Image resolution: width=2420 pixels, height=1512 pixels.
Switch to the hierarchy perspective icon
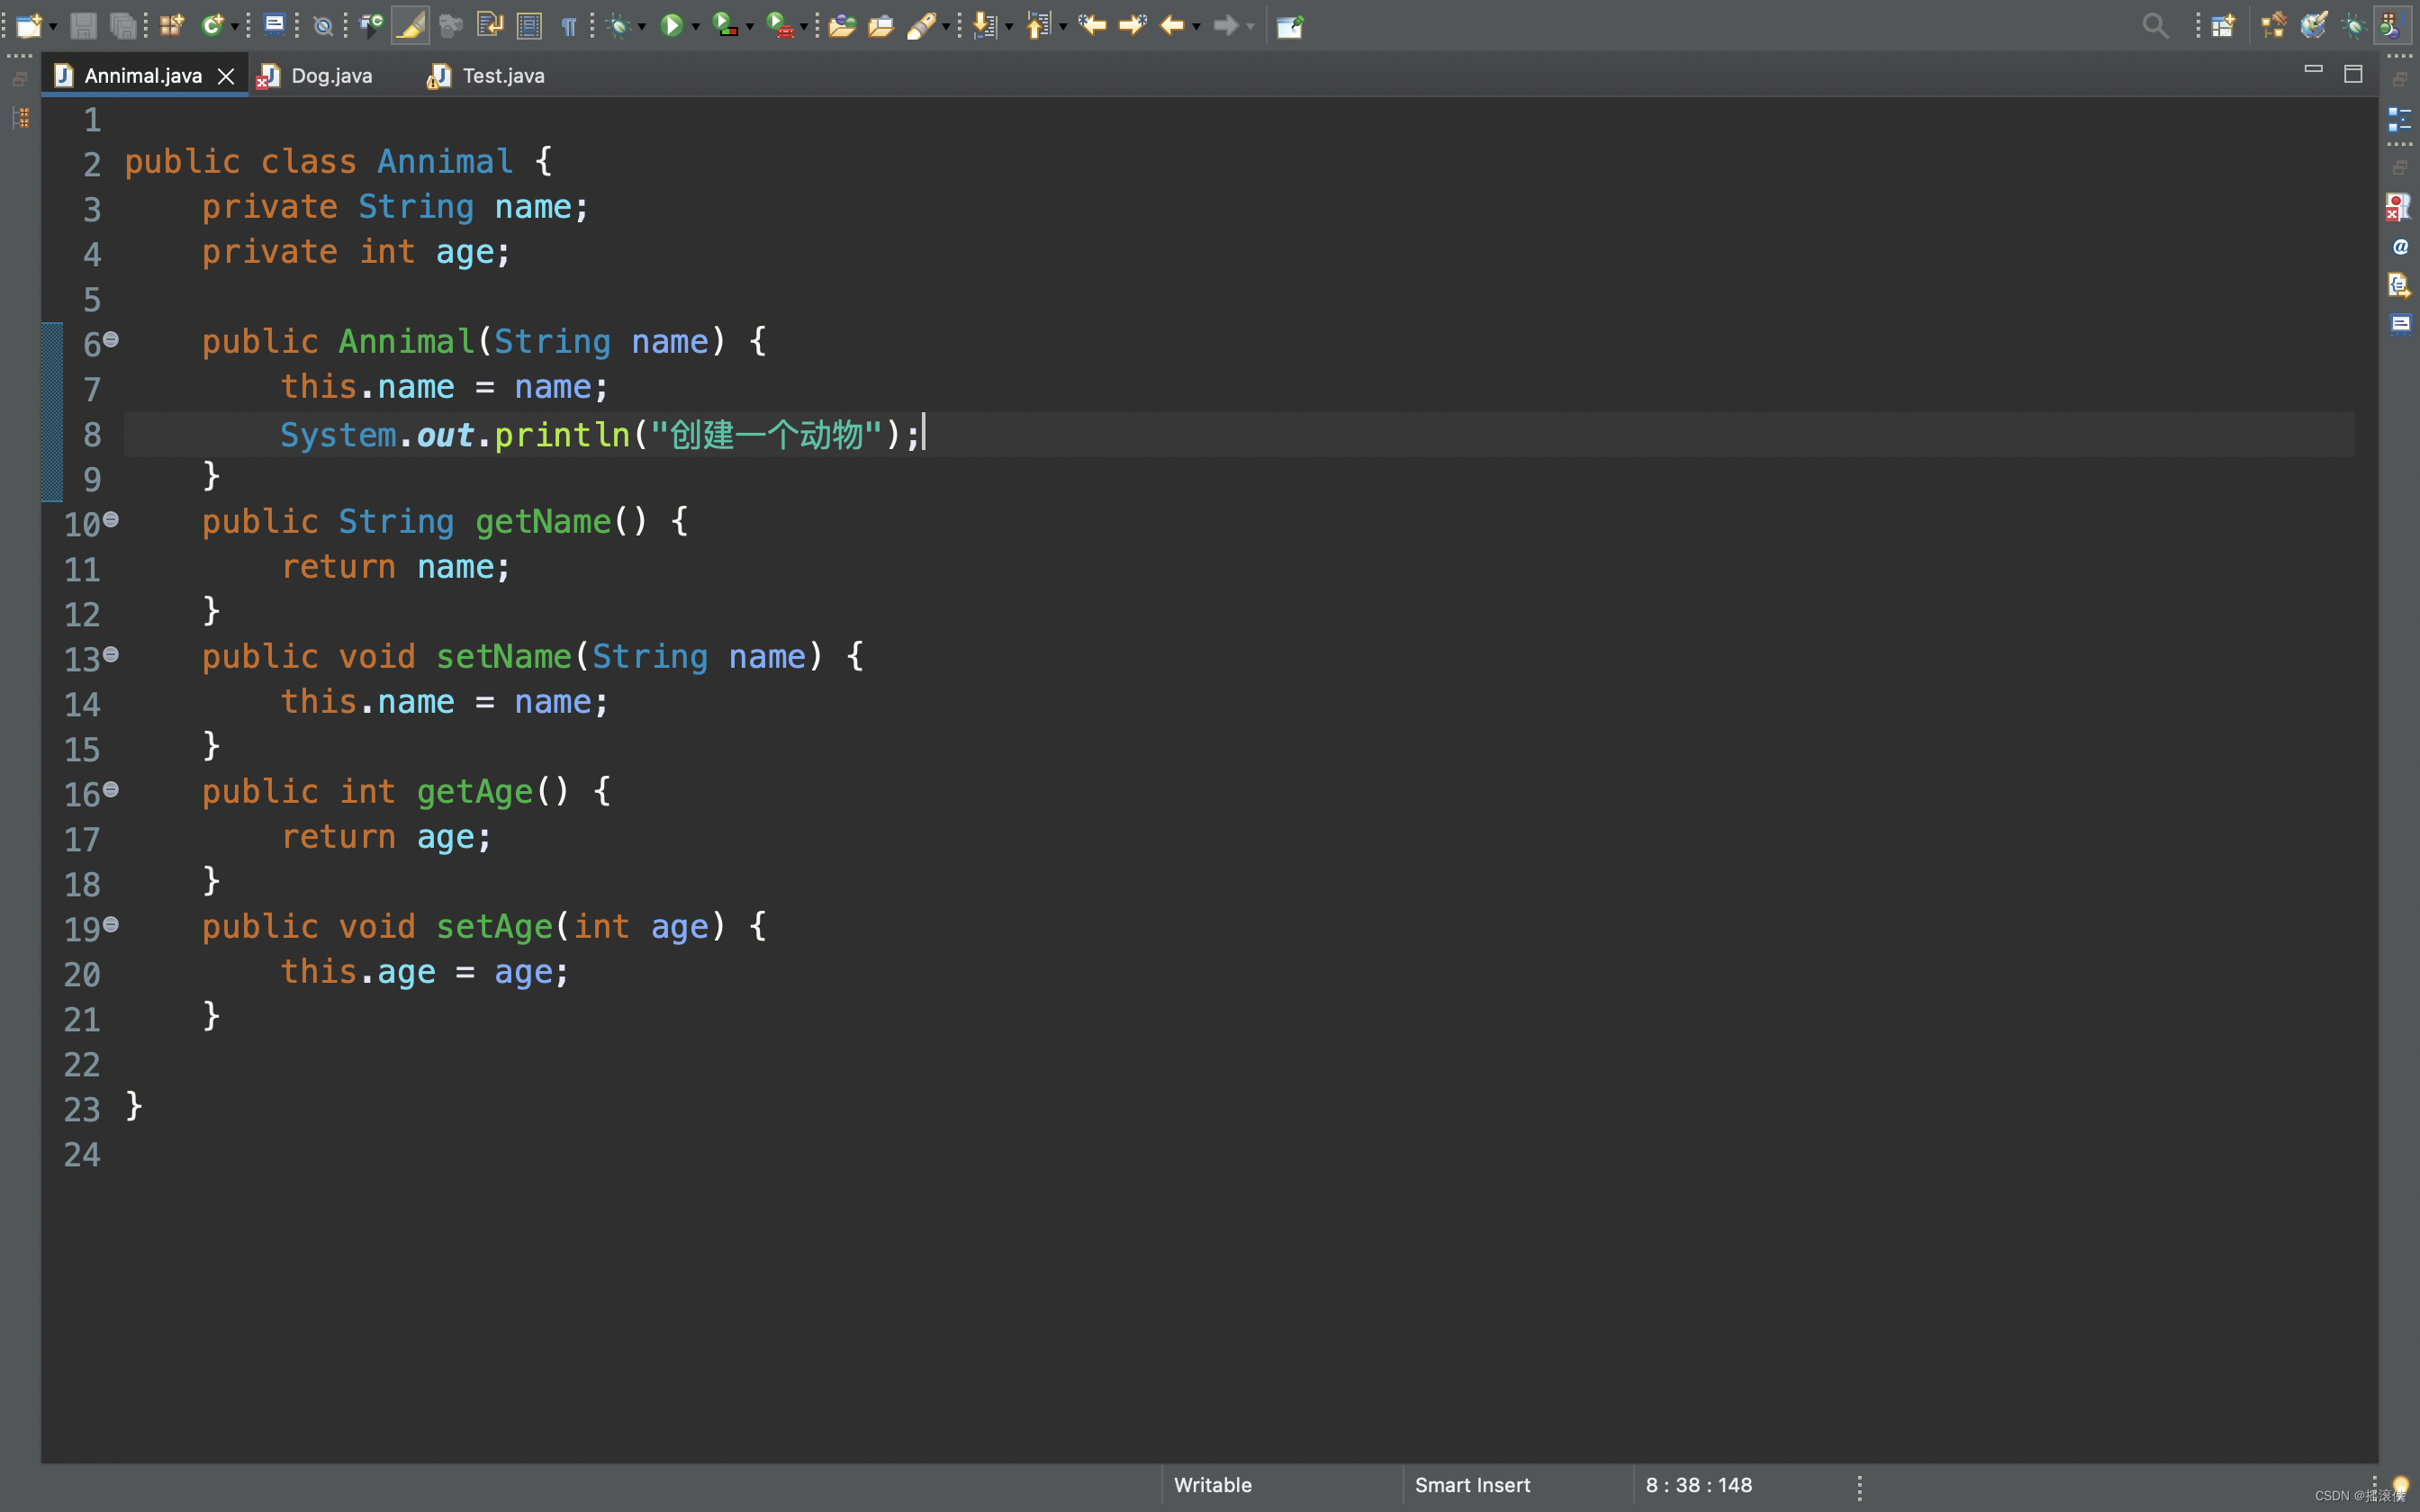coord(2273,26)
